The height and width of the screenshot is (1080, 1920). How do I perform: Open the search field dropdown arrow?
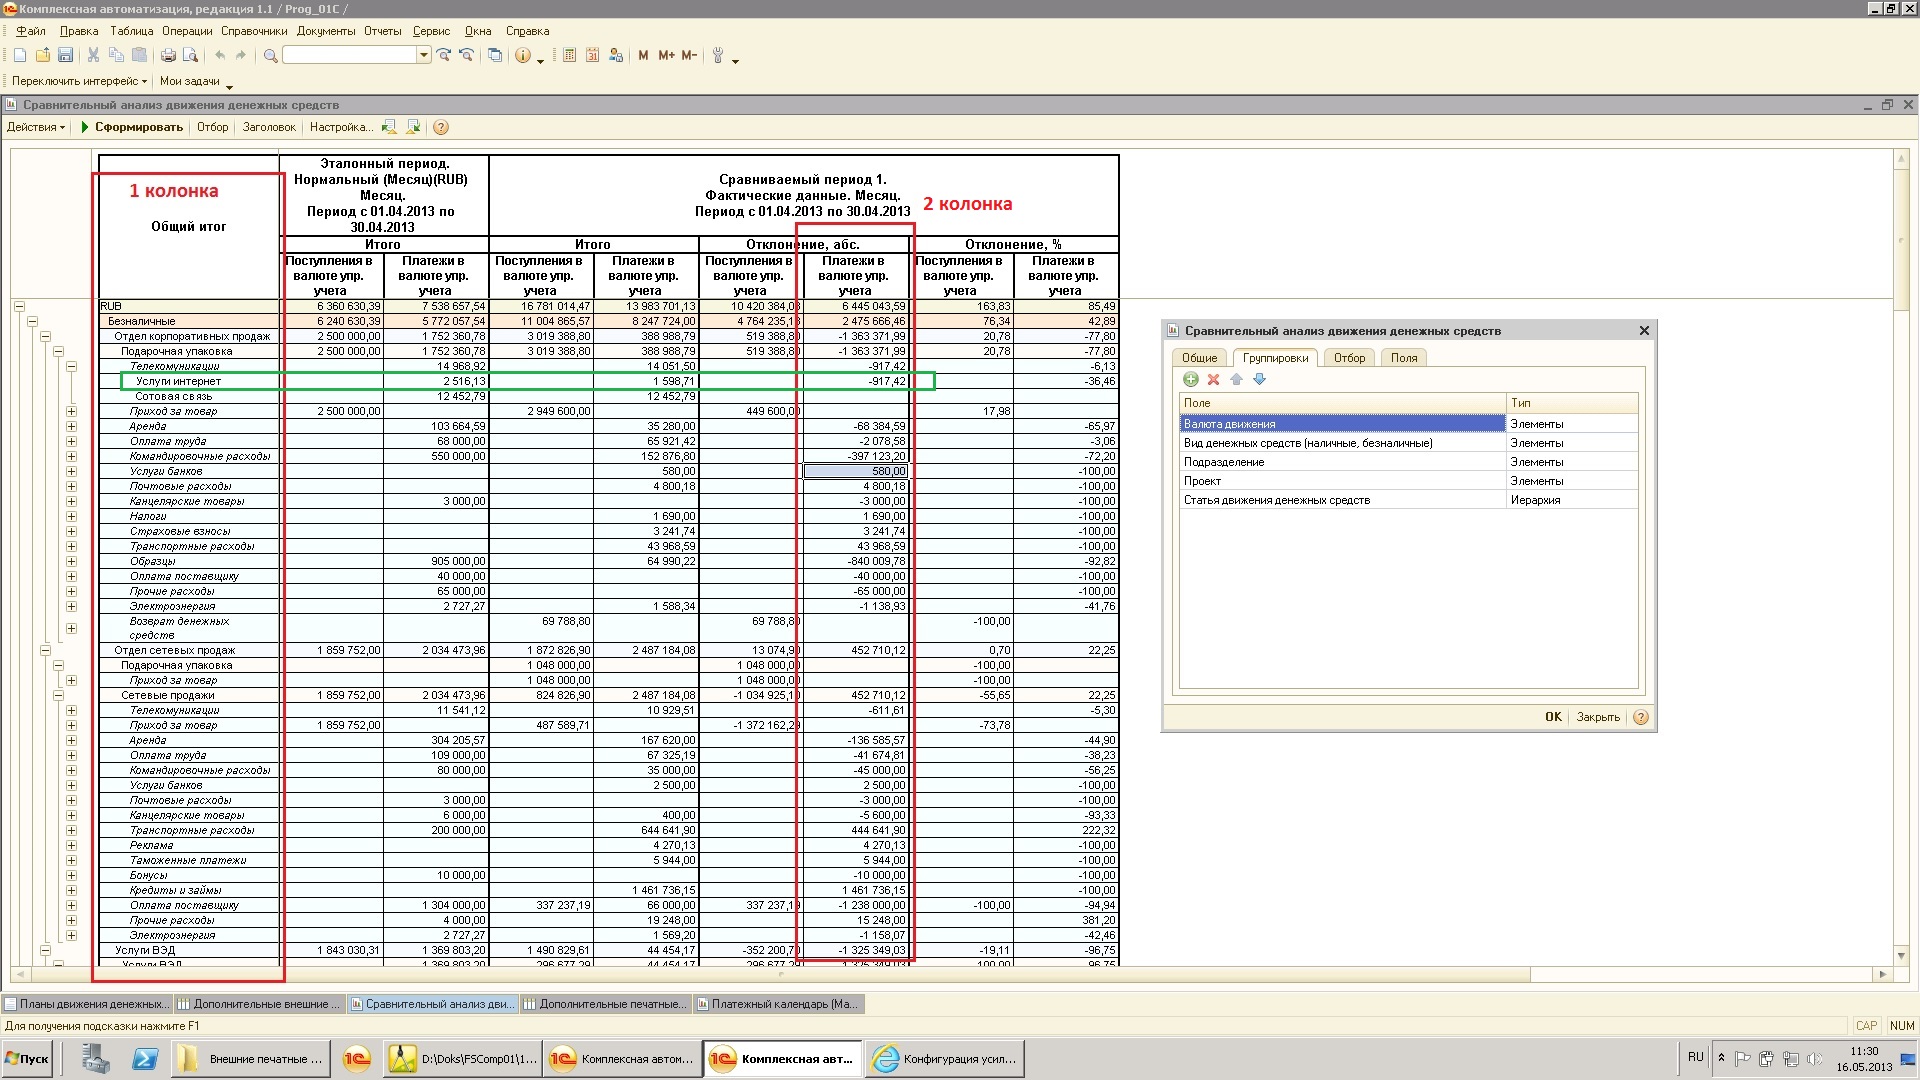(424, 56)
